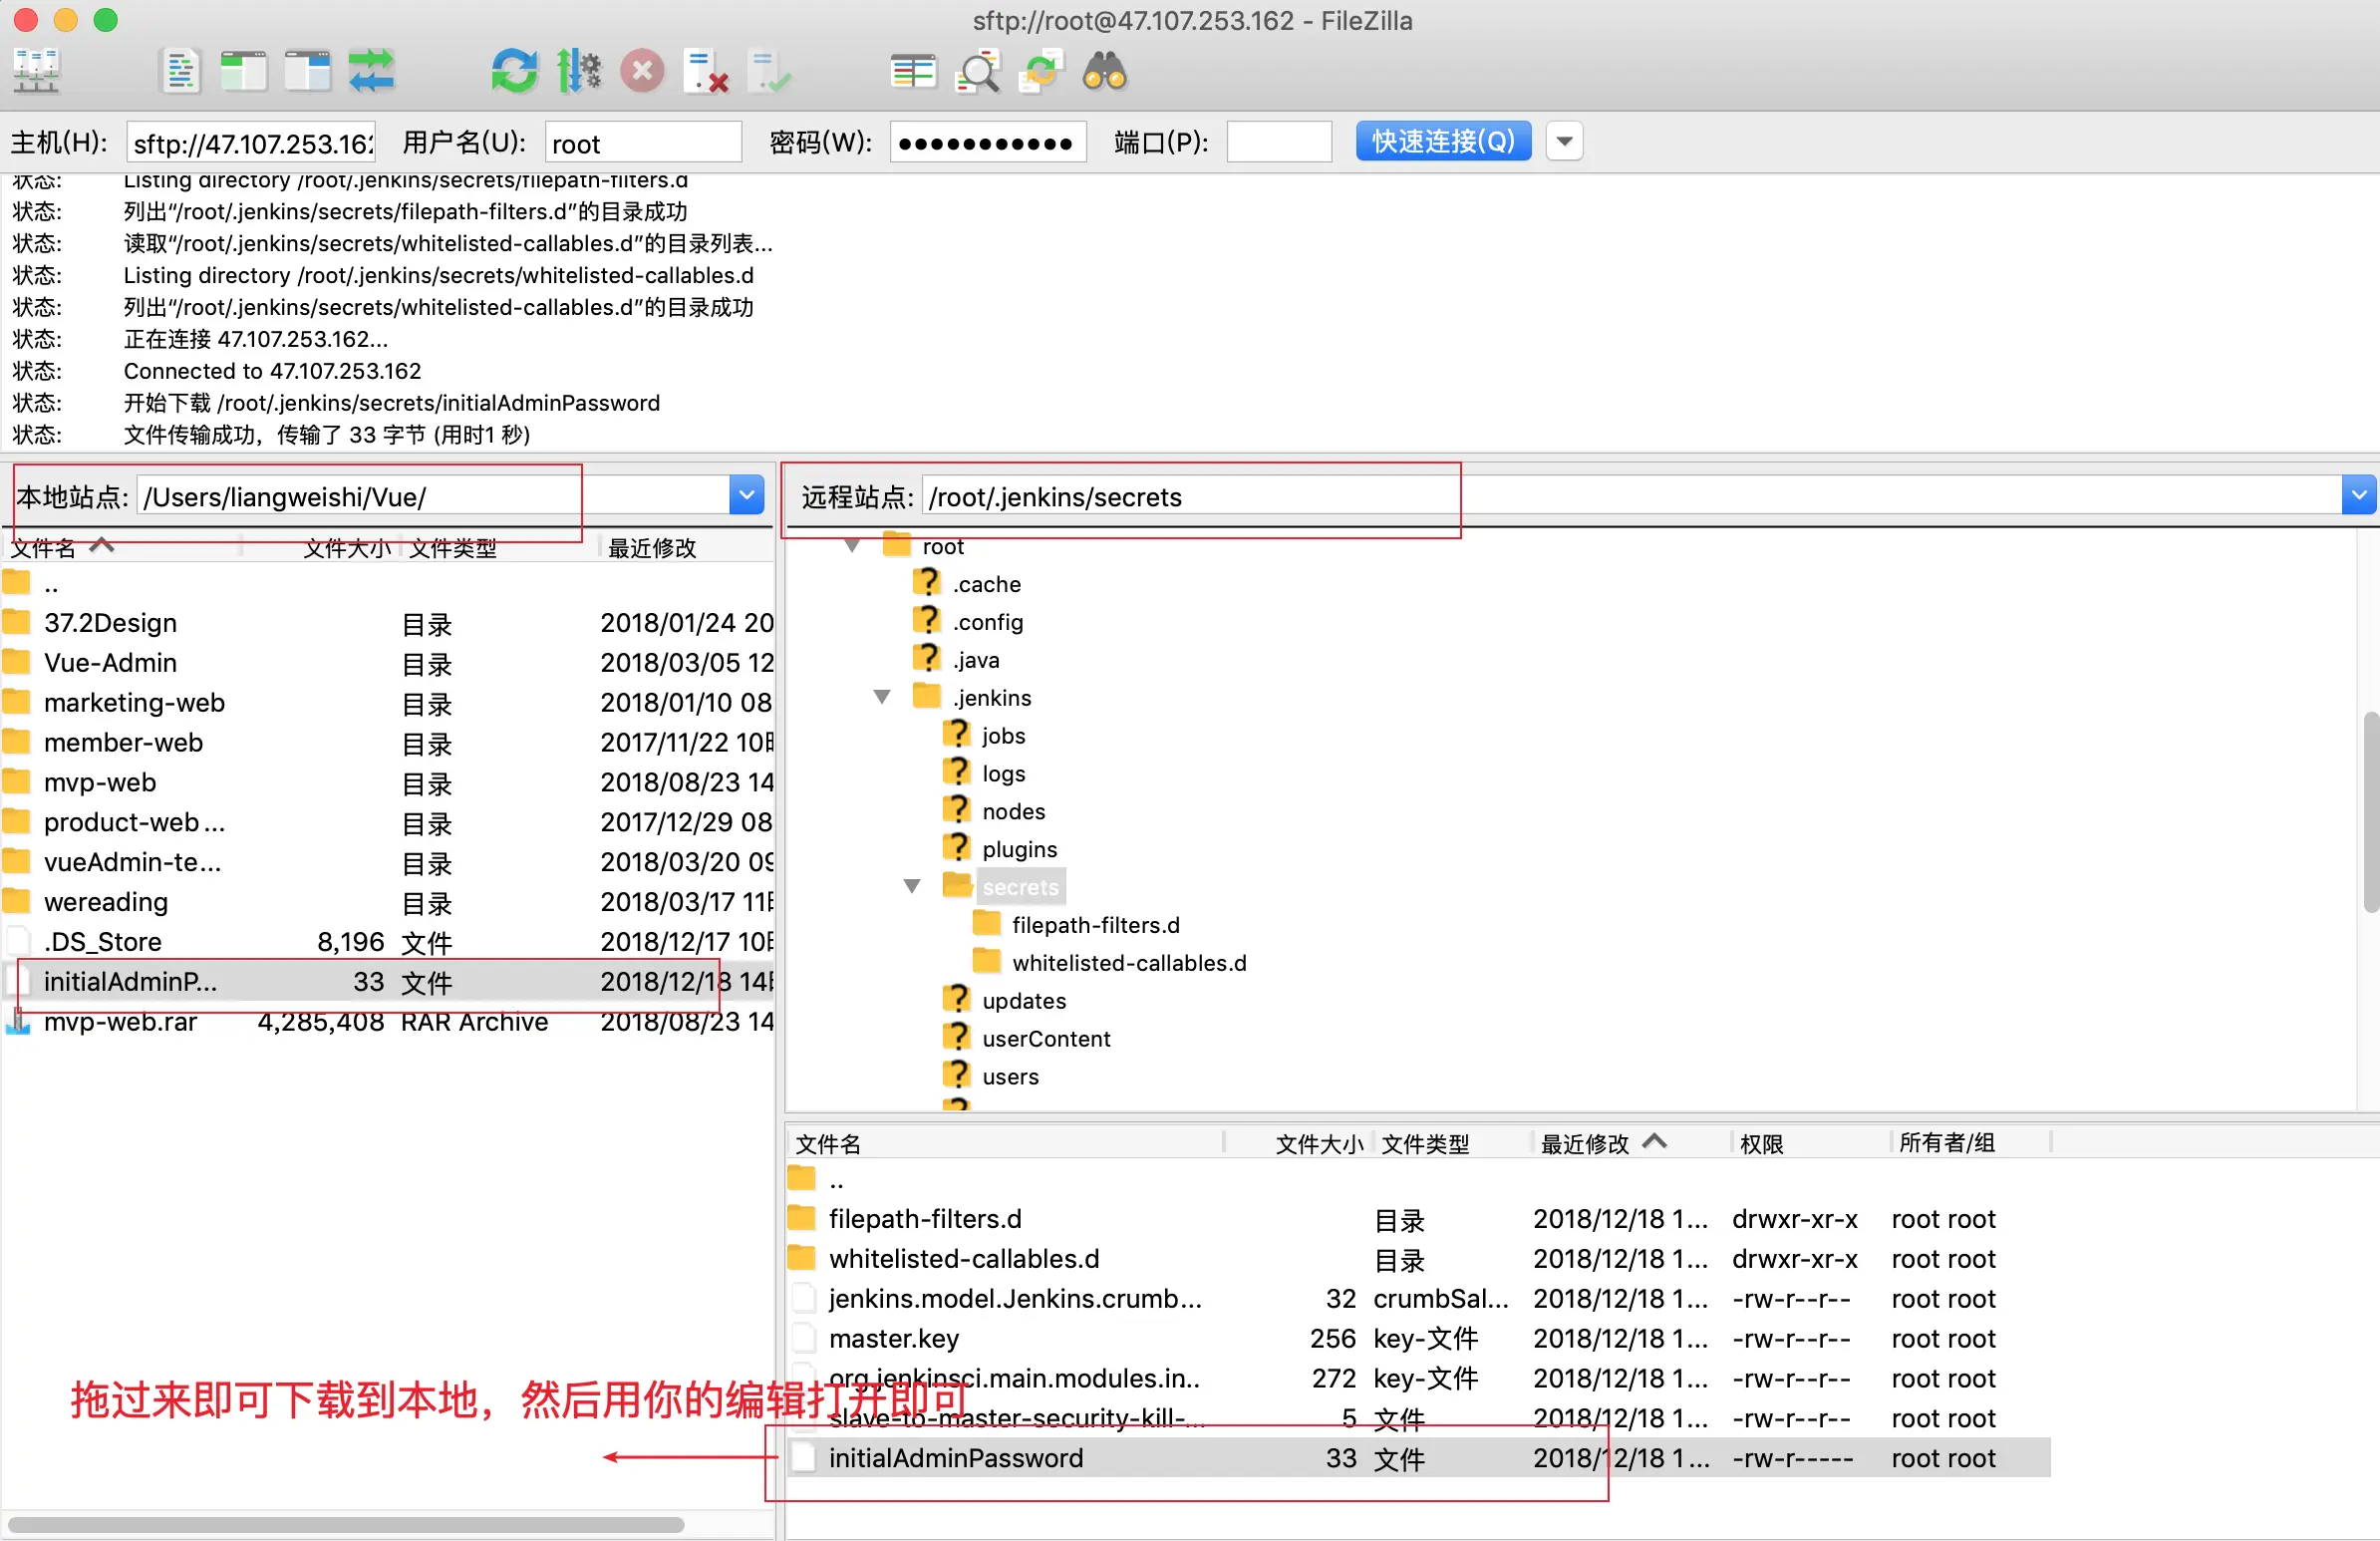This screenshot has height=1541, width=2380.
Task: Open the Site Manager icon
Action: (x=37, y=72)
